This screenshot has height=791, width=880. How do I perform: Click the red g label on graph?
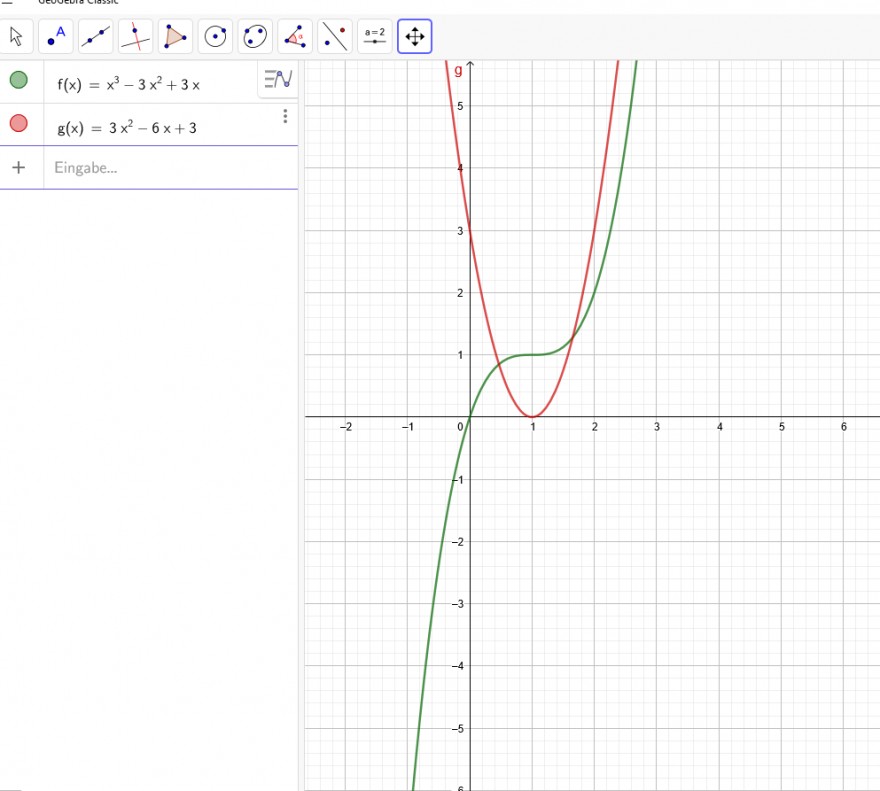tap(459, 71)
